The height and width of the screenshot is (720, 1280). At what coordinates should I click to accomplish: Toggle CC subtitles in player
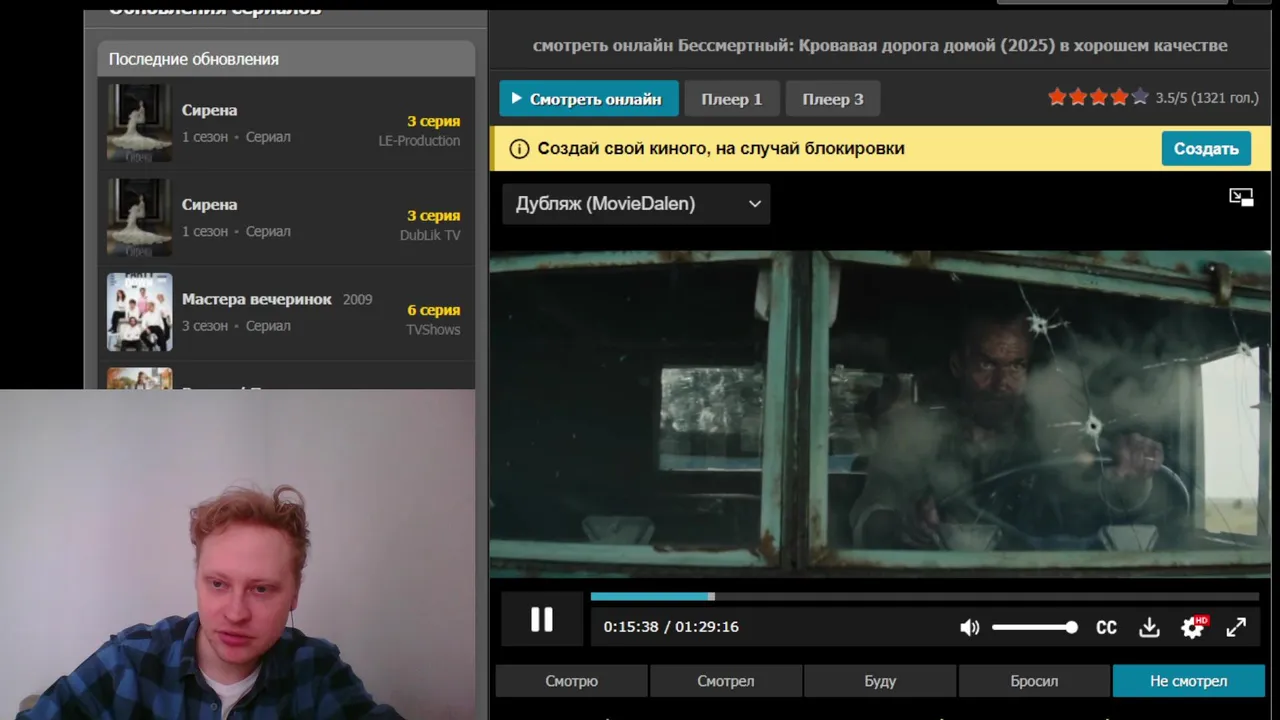(x=1106, y=628)
